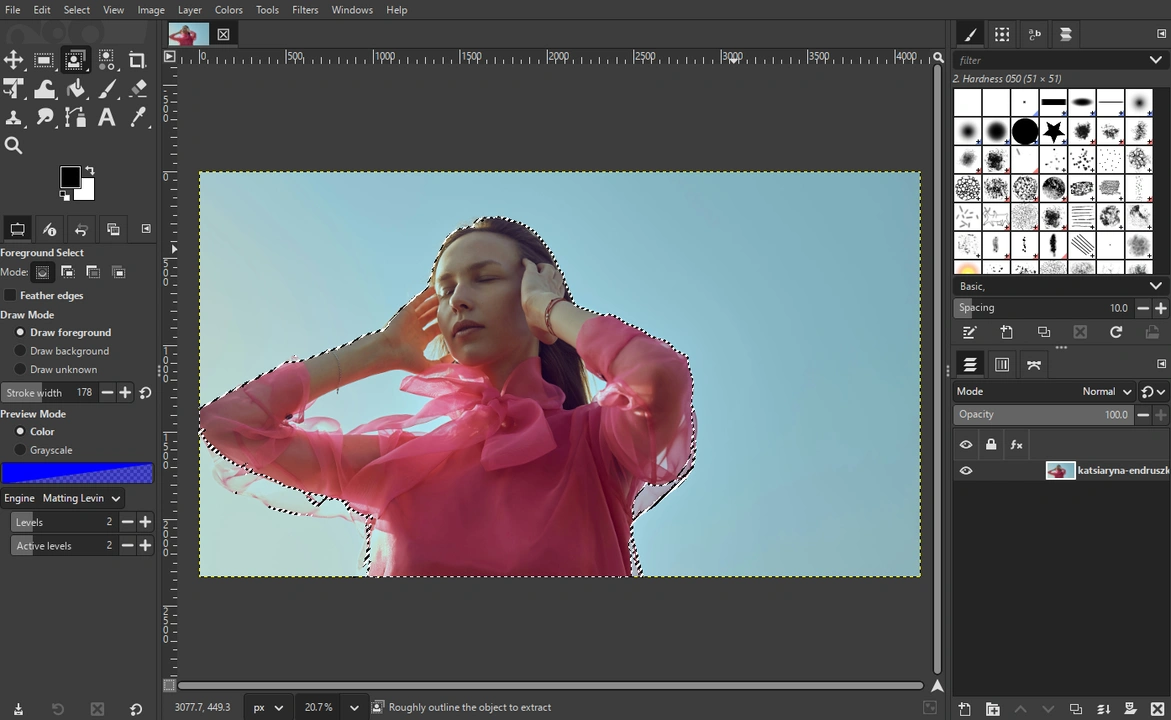The image size is (1171, 720).
Task: Select the Bucket Fill tool
Action: pyautogui.click(x=75, y=89)
